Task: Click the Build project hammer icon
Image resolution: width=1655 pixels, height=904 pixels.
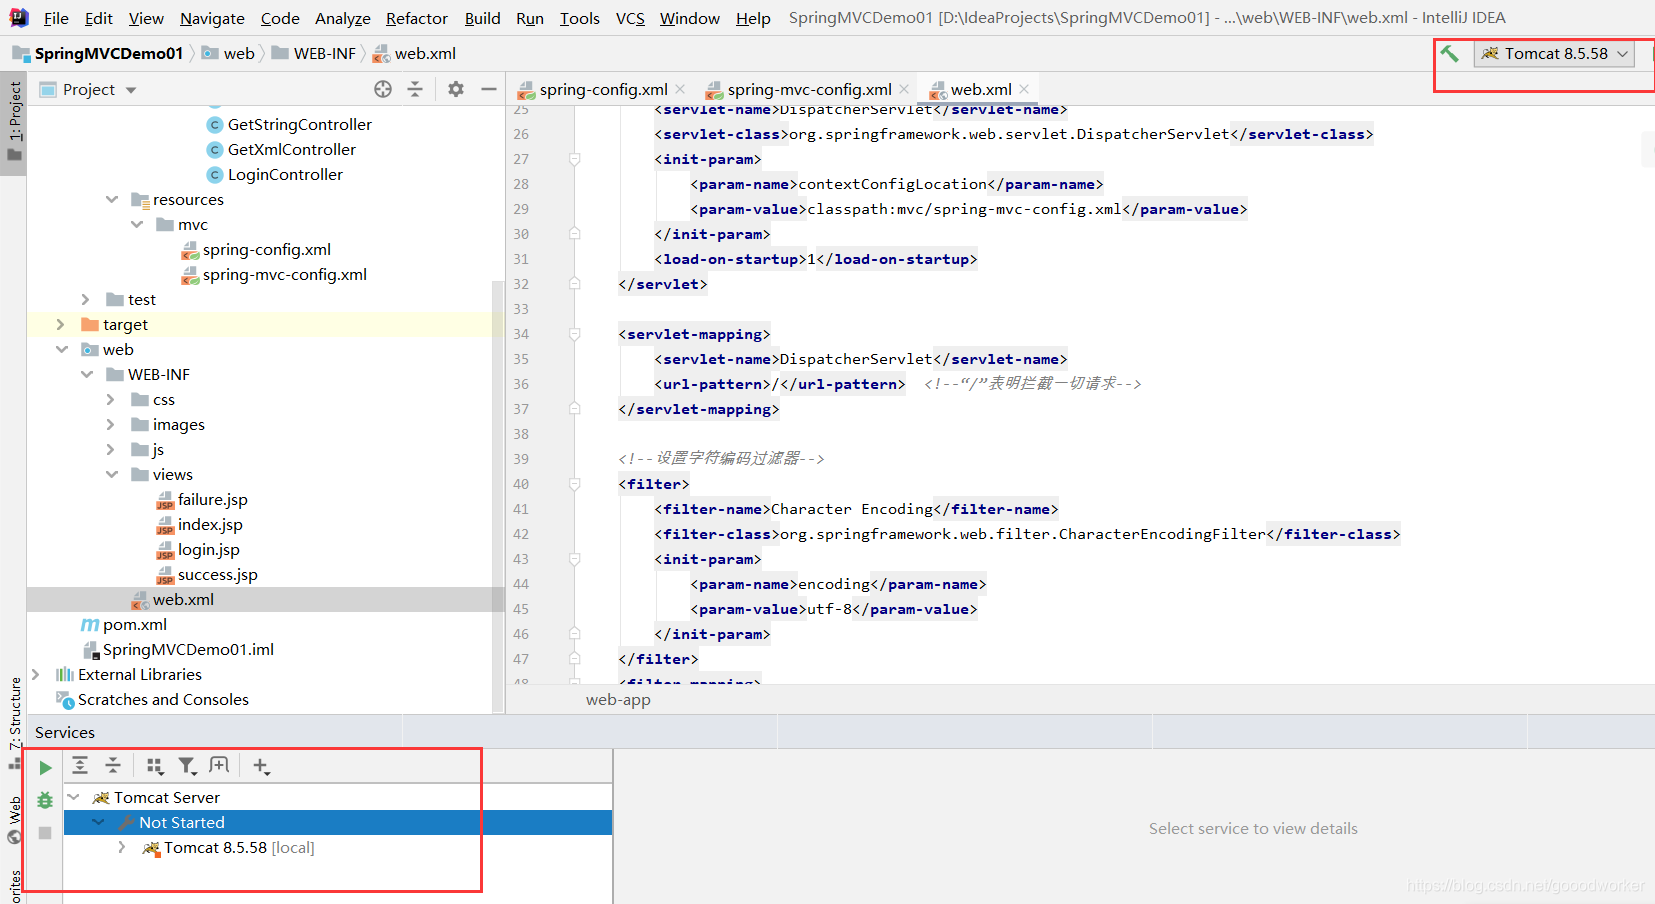Action: click(x=1449, y=54)
